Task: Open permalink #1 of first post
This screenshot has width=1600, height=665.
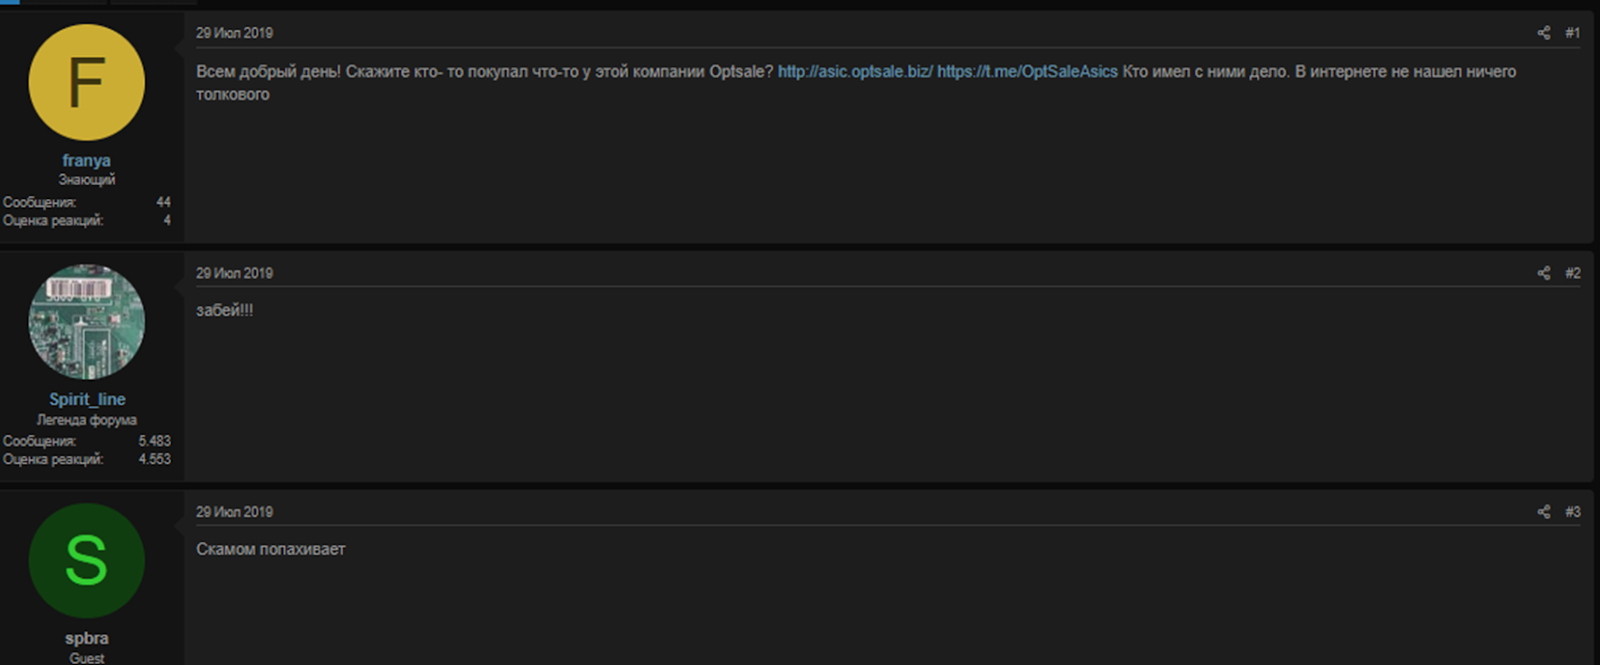Action: [x=1572, y=33]
